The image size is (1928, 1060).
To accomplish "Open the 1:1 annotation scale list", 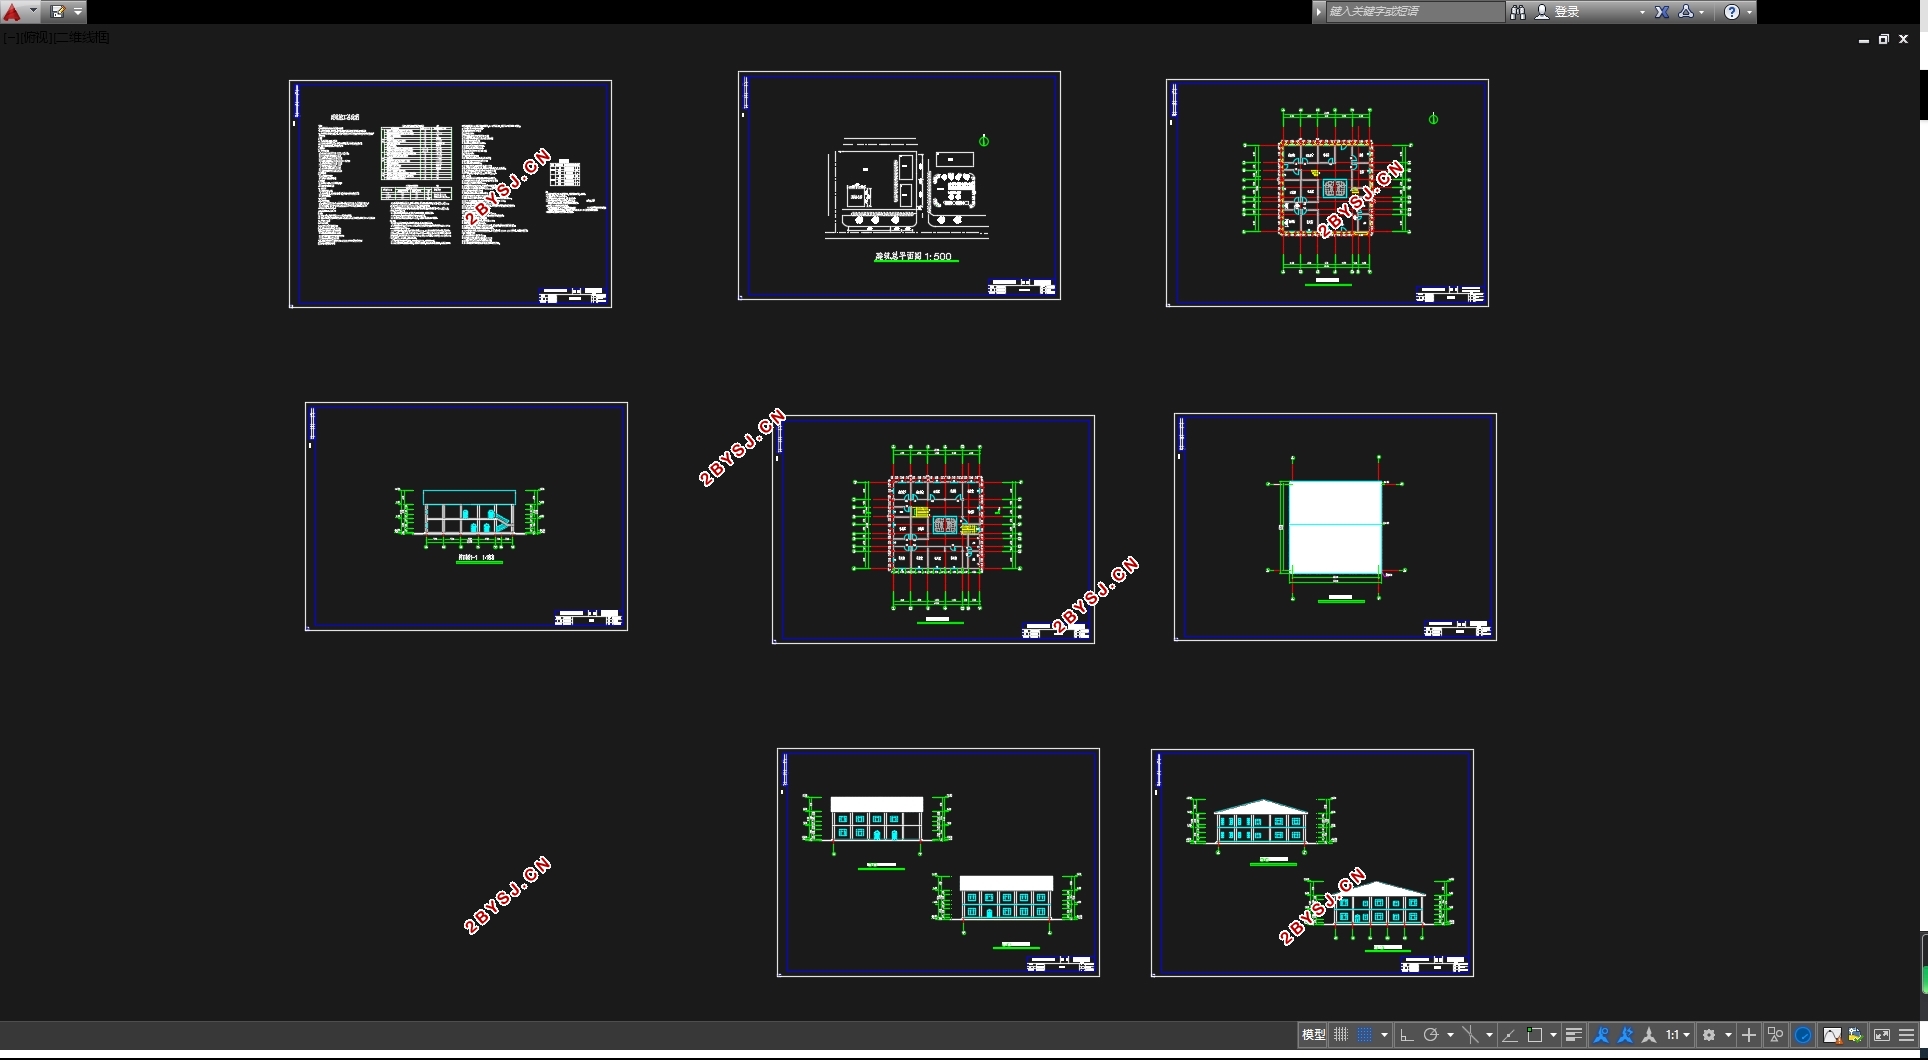I will click(1678, 1035).
